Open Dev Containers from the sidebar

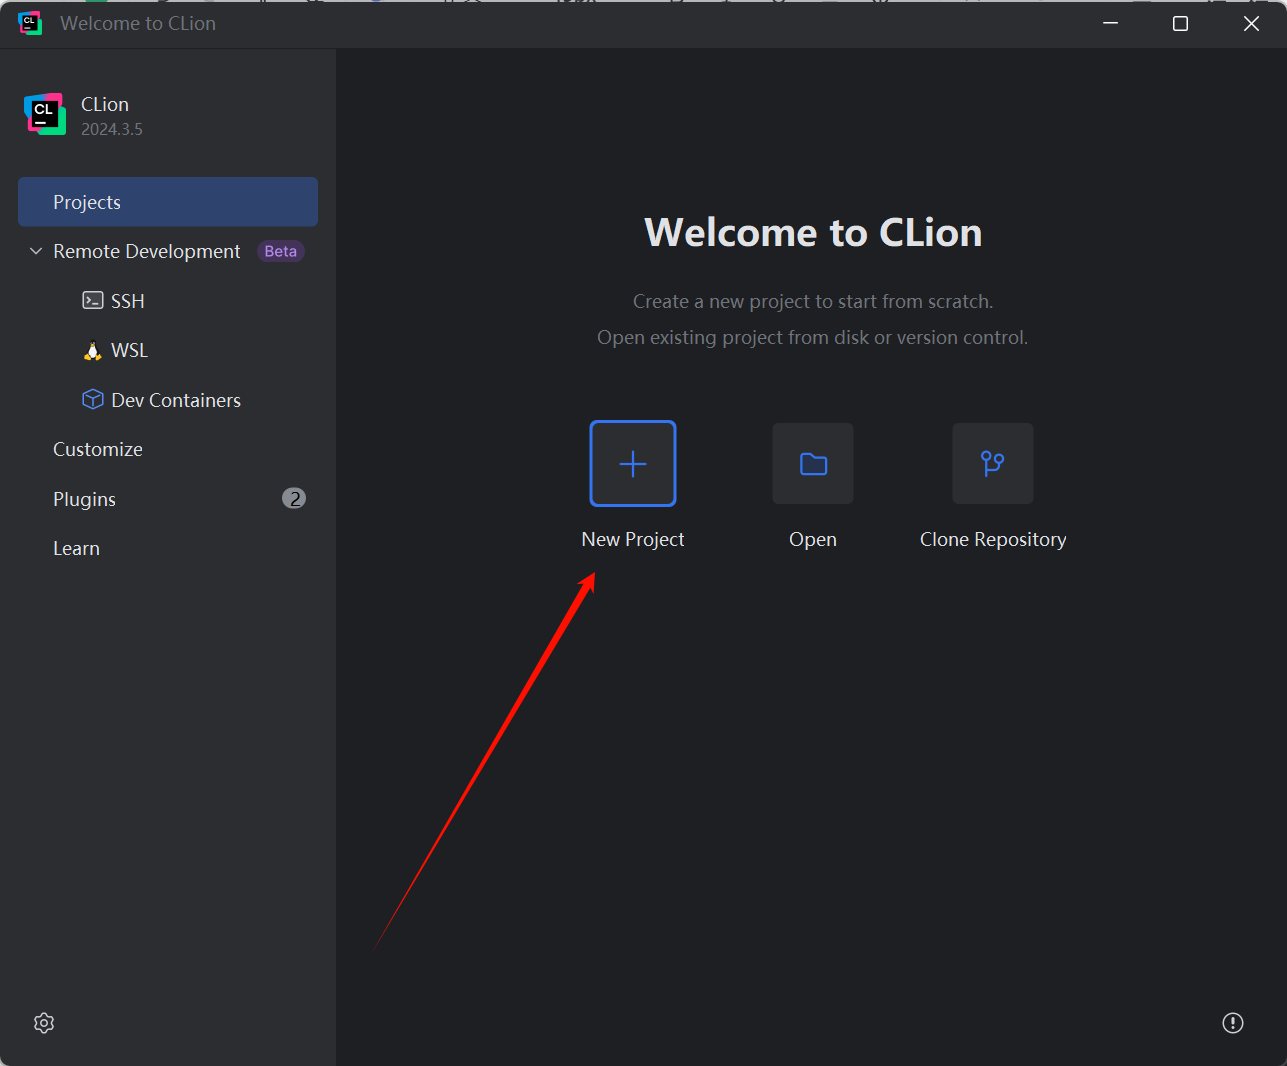92,399
